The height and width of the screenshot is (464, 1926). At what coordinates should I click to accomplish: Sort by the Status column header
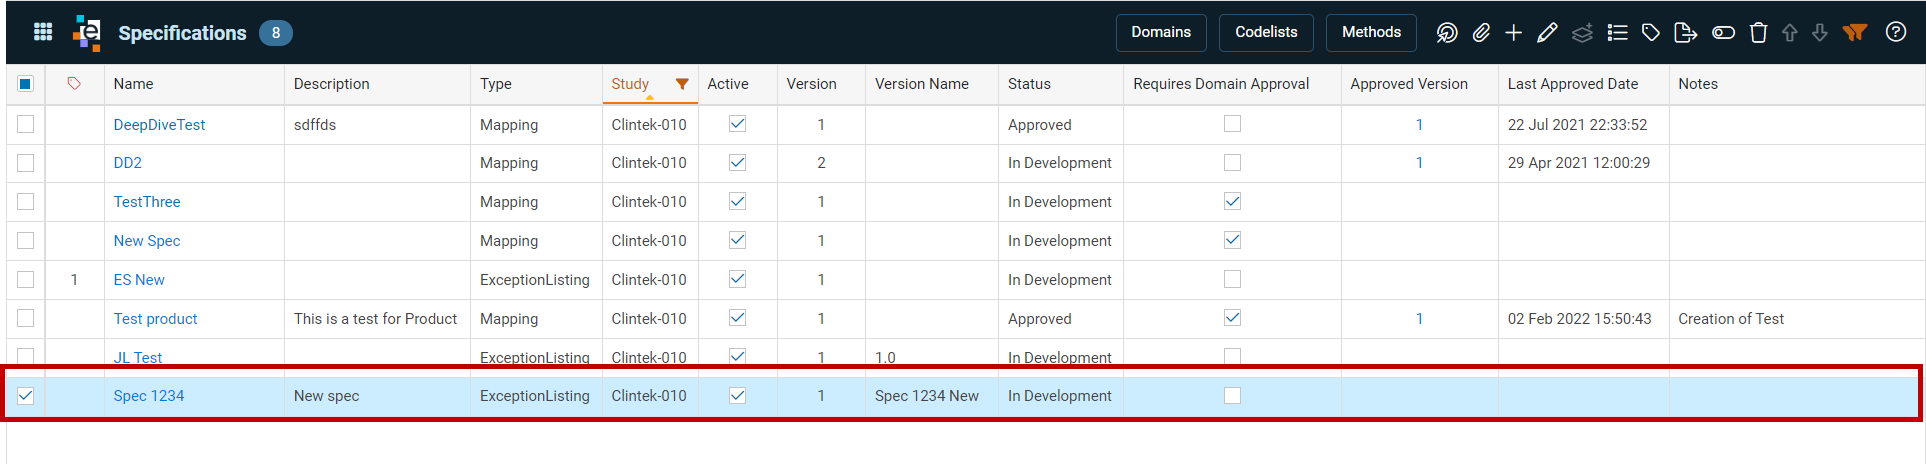pyautogui.click(x=1029, y=84)
